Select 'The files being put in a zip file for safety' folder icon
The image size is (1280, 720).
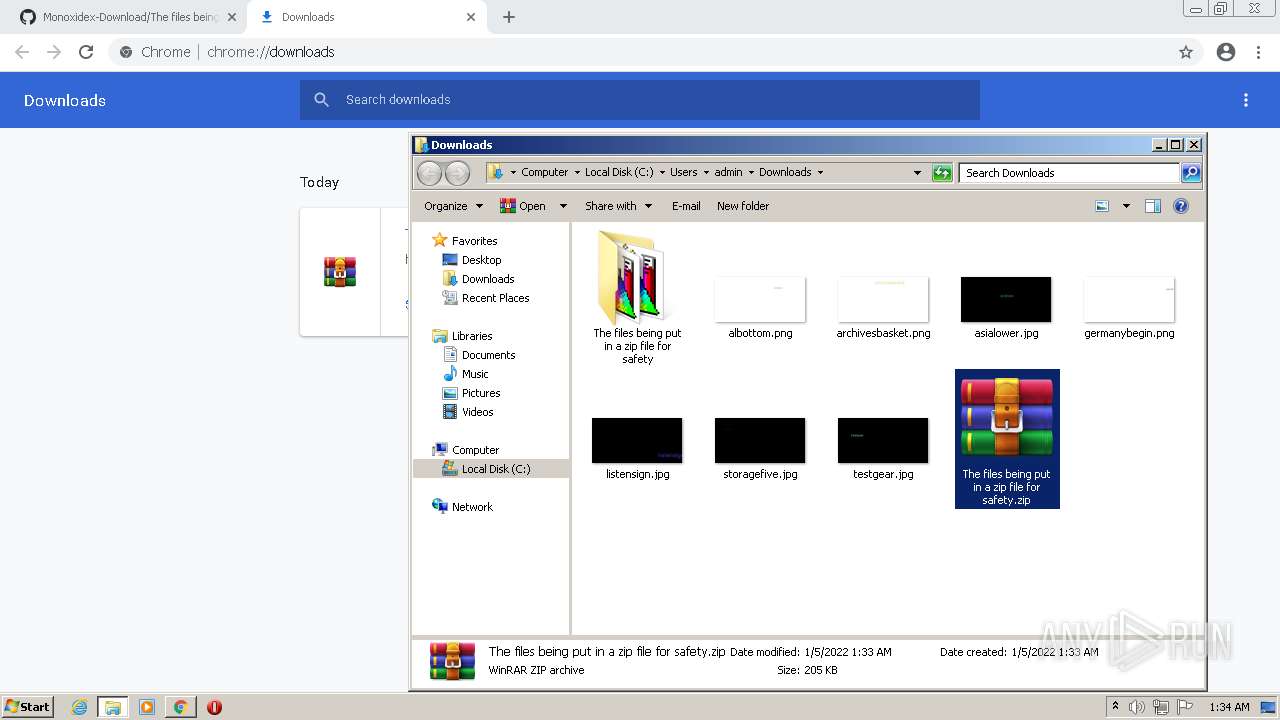636,278
